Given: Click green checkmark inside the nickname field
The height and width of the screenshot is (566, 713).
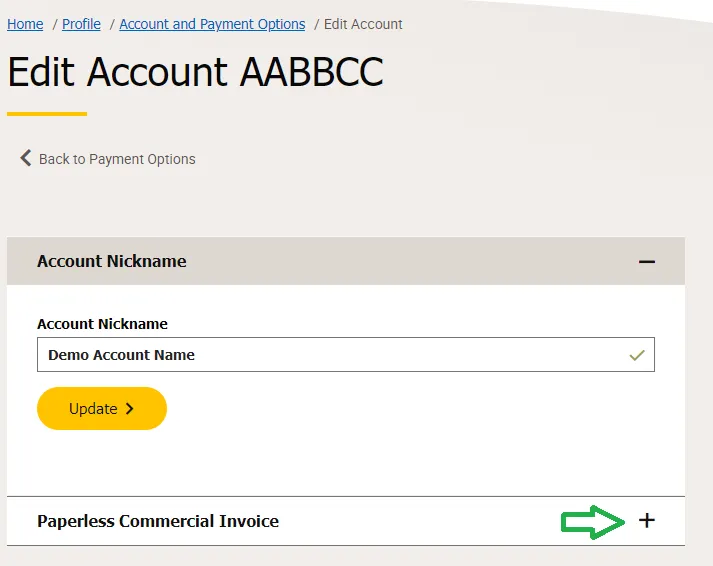Looking at the screenshot, I should pyautogui.click(x=636, y=355).
